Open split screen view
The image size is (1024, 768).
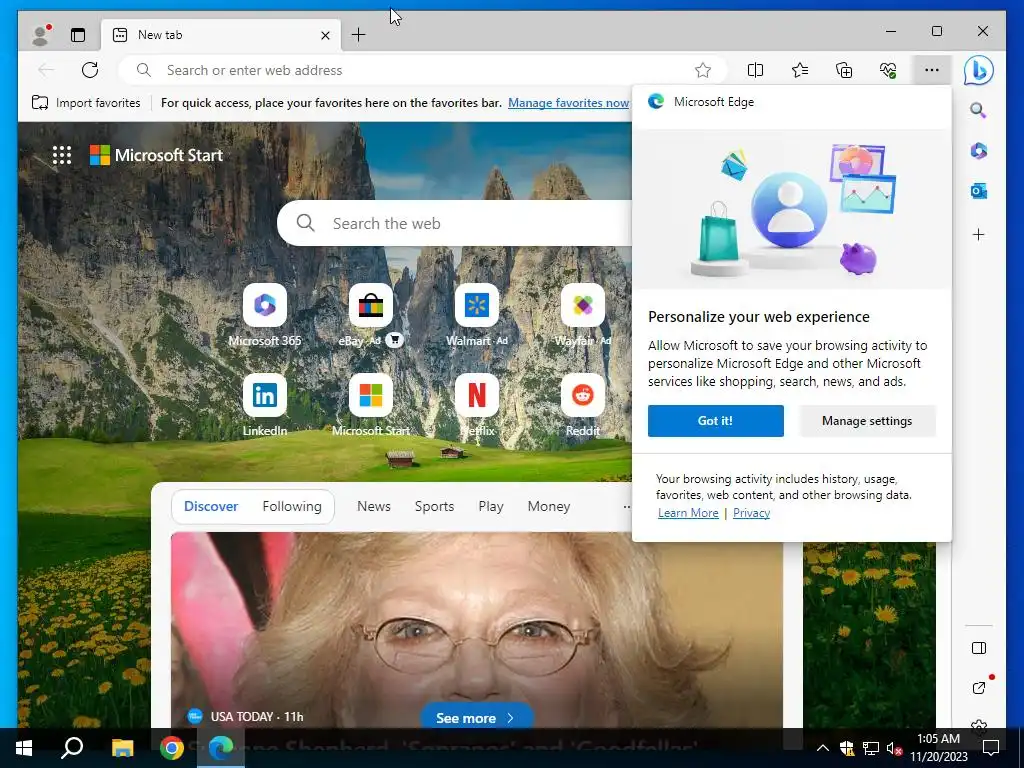(755, 70)
